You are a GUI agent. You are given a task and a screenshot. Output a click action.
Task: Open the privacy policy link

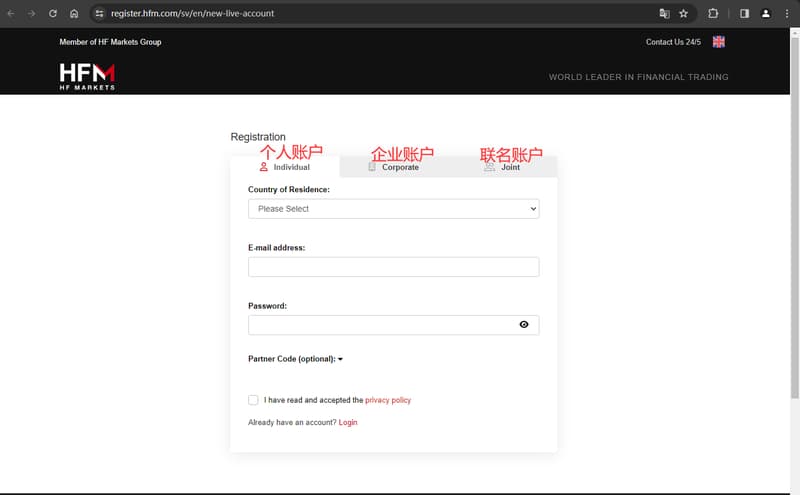click(388, 400)
